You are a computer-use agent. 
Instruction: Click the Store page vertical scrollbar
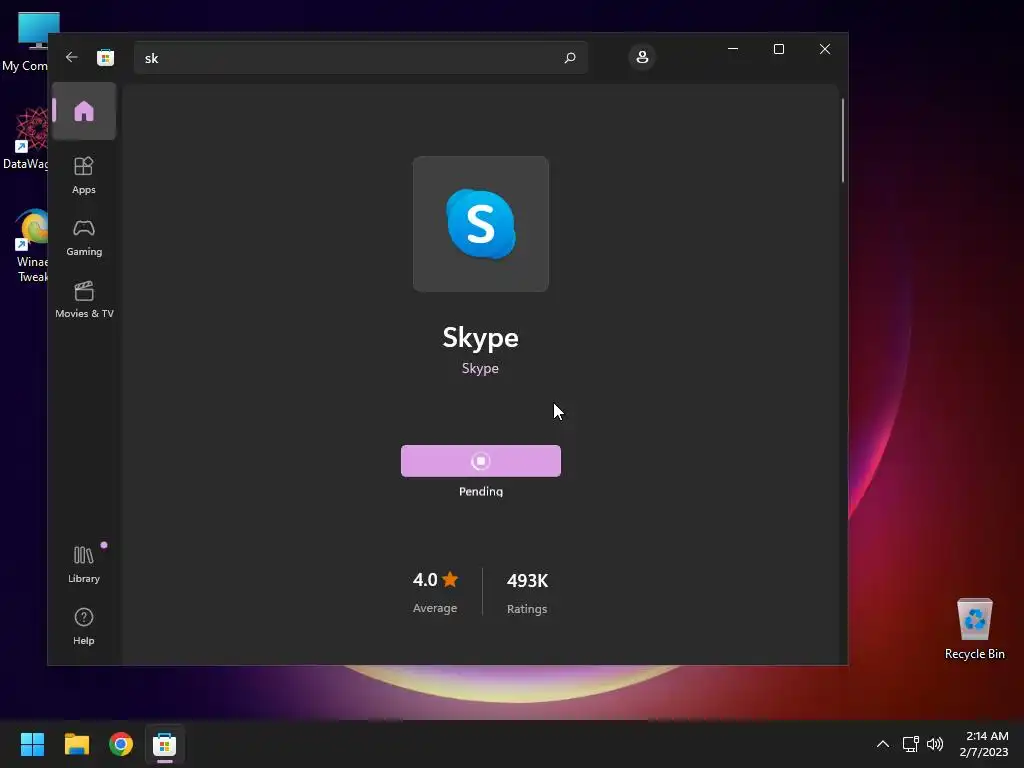click(842, 140)
